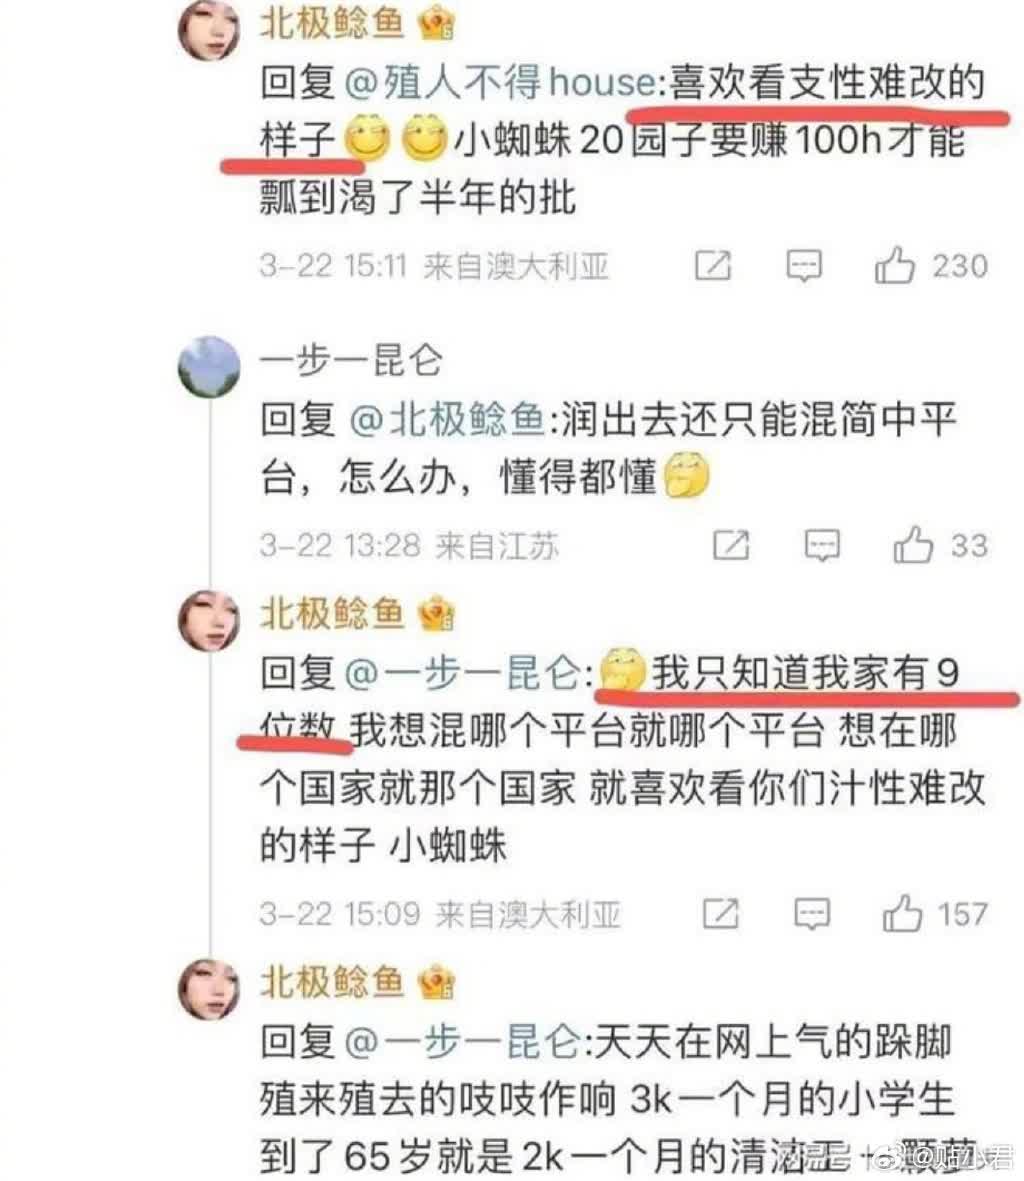Reply to the comment posted 3-22 13:28
The image size is (1024, 1181).
point(822,545)
